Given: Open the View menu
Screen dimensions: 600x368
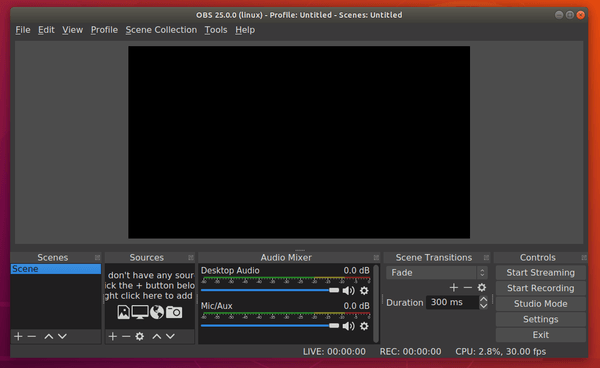Looking at the screenshot, I should [x=72, y=30].
